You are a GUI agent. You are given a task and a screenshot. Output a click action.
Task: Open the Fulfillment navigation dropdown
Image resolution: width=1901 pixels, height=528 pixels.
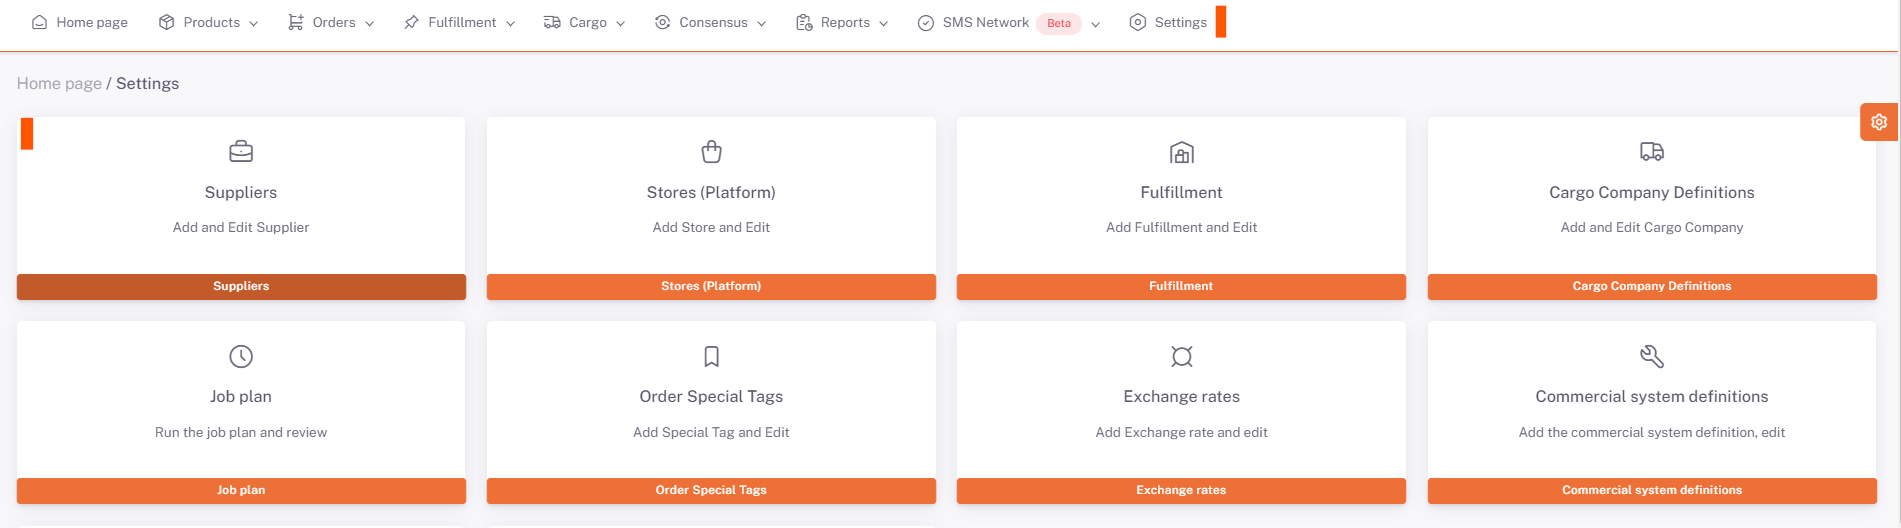tap(460, 22)
